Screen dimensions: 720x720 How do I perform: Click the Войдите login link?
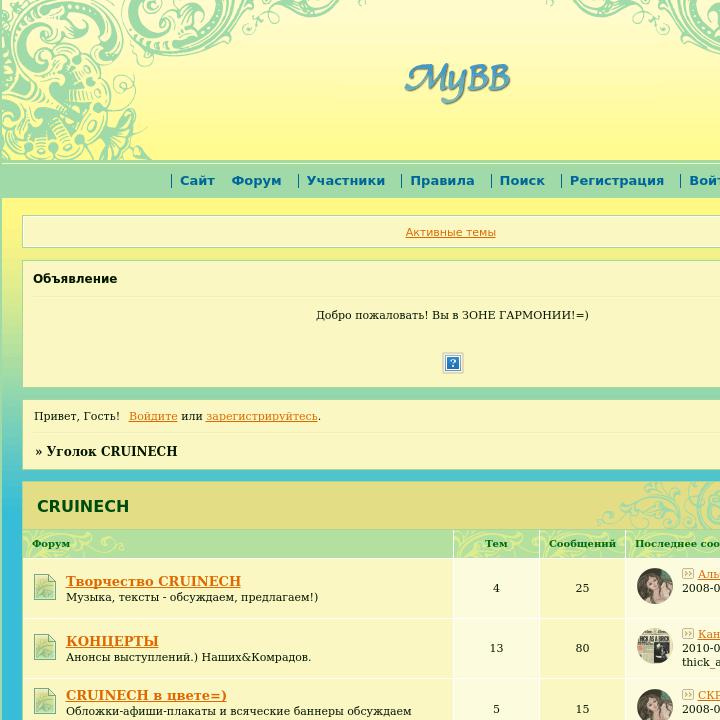point(153,416)
